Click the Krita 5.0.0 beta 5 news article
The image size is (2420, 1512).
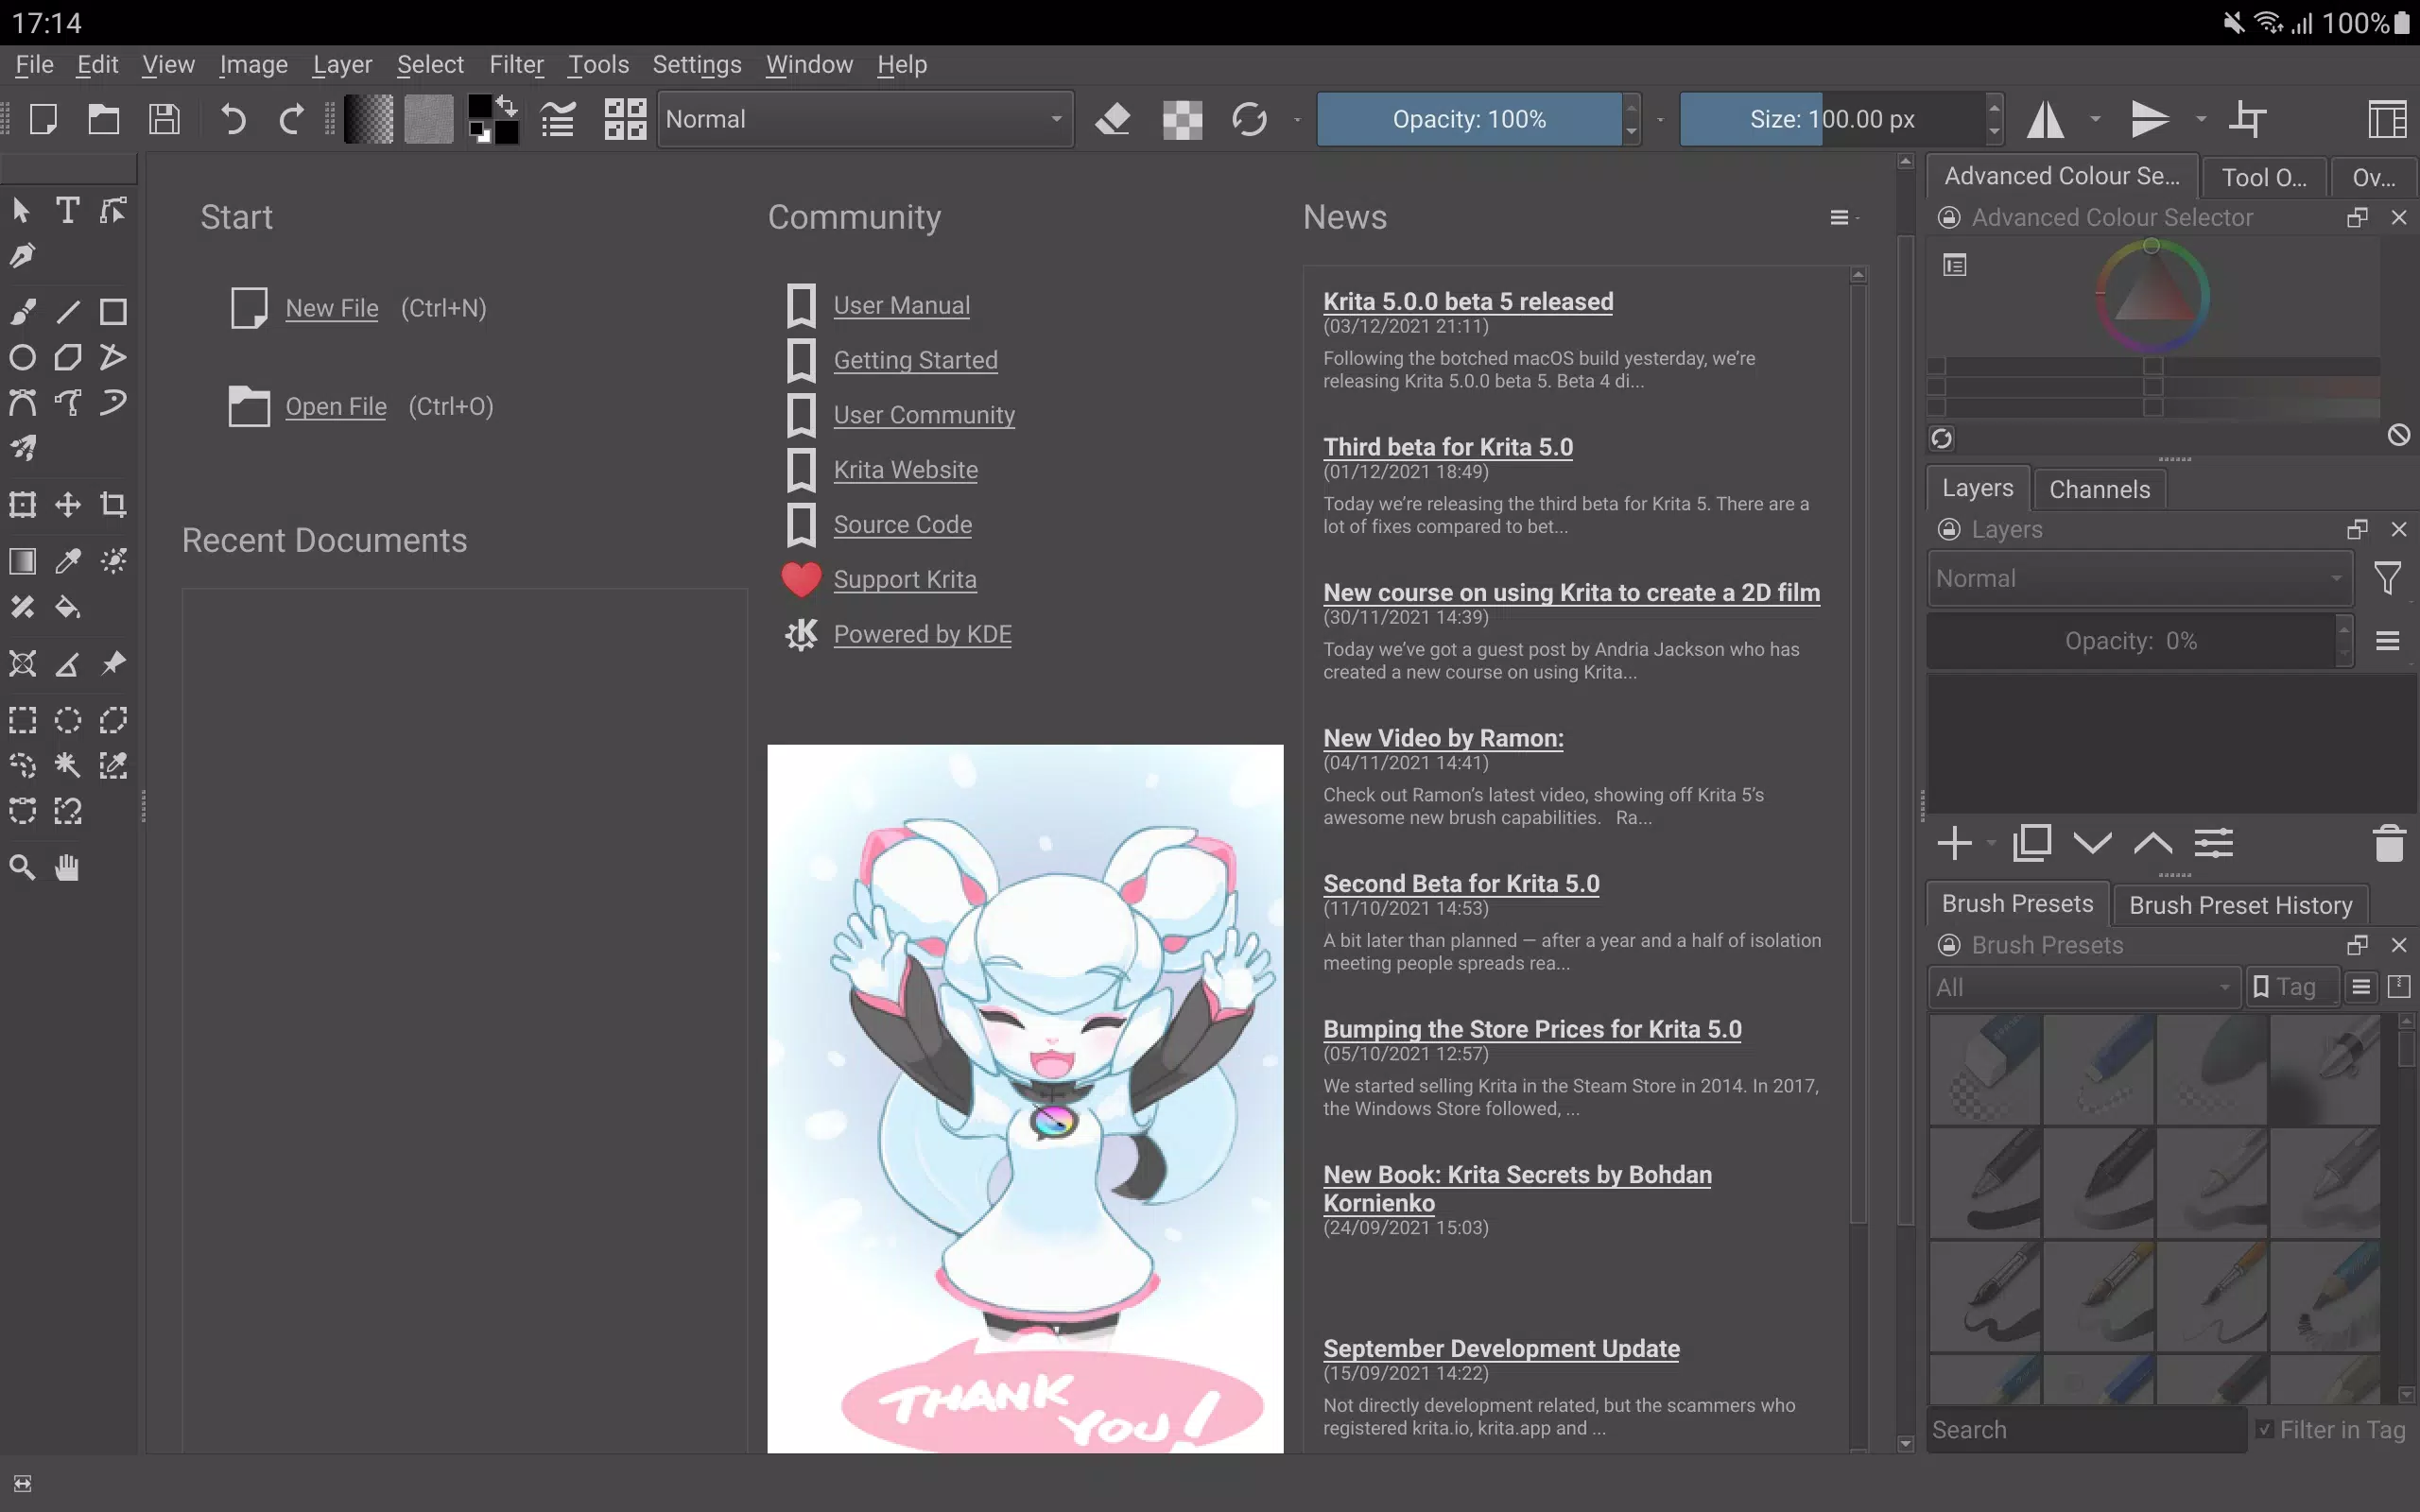pyautogui.click(x=1467, y=300)
